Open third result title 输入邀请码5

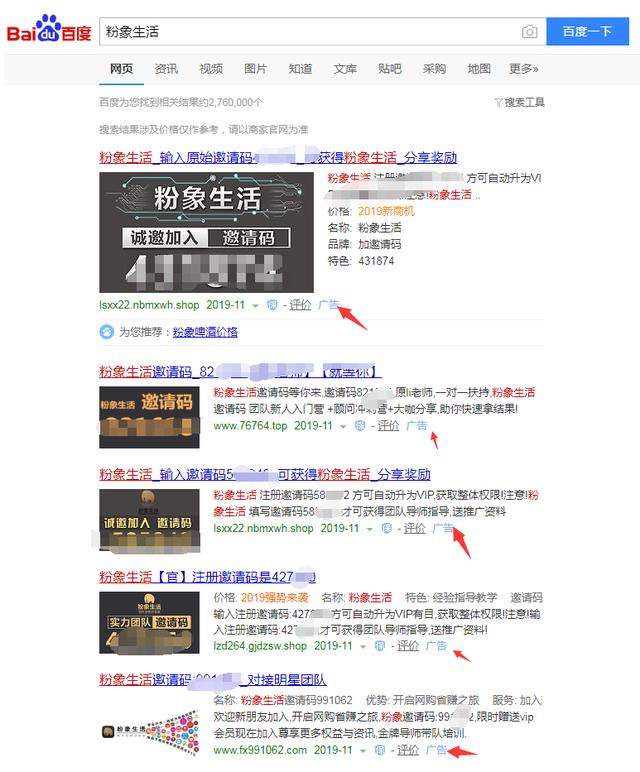(x=264, y=475)
